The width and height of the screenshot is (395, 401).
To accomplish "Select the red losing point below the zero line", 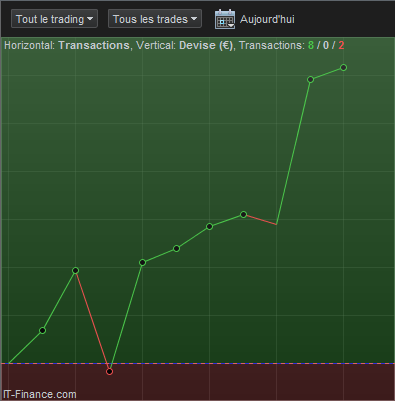I will pos(109,371).
